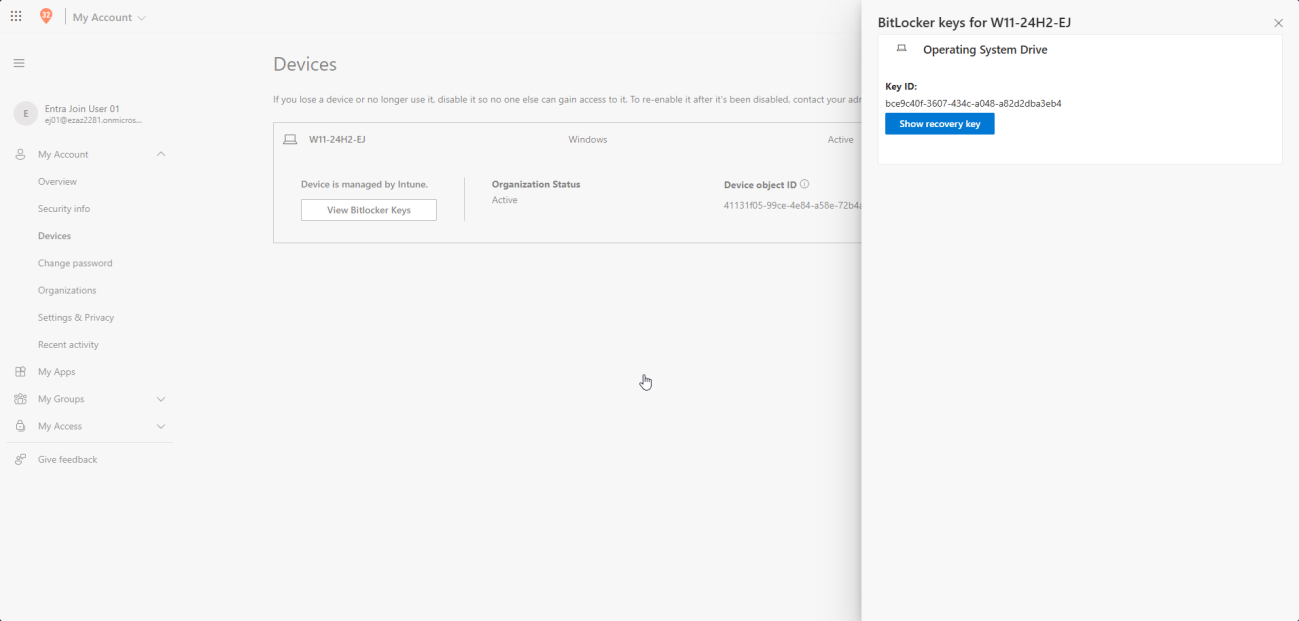Click the Devices page heading
Image resolution: width=1299 pixels, height=621 pixels.
point(305,64)
